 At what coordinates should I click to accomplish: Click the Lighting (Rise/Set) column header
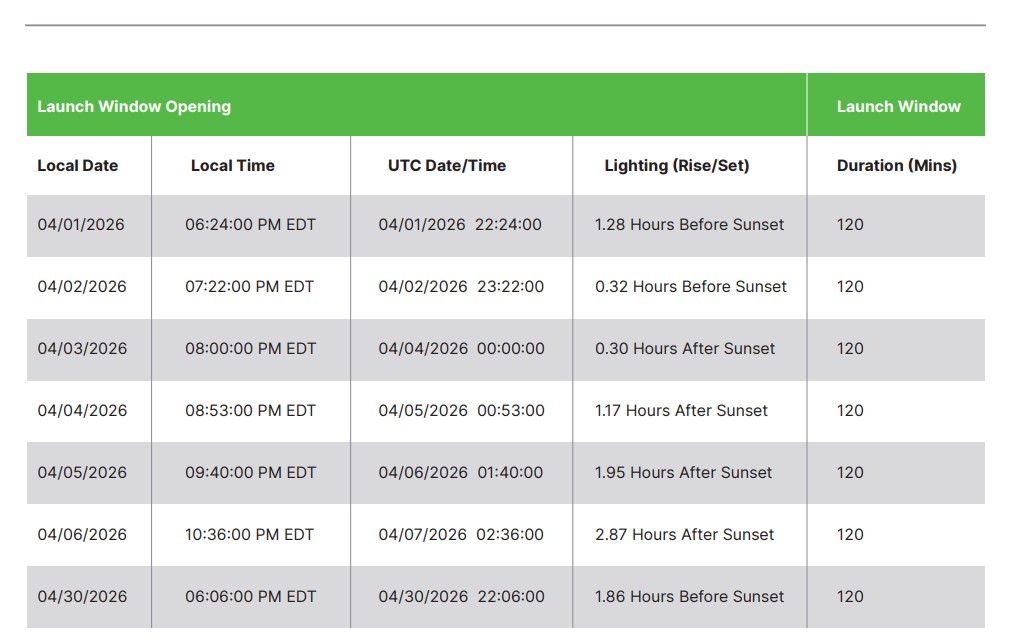[x=676, y=166]
